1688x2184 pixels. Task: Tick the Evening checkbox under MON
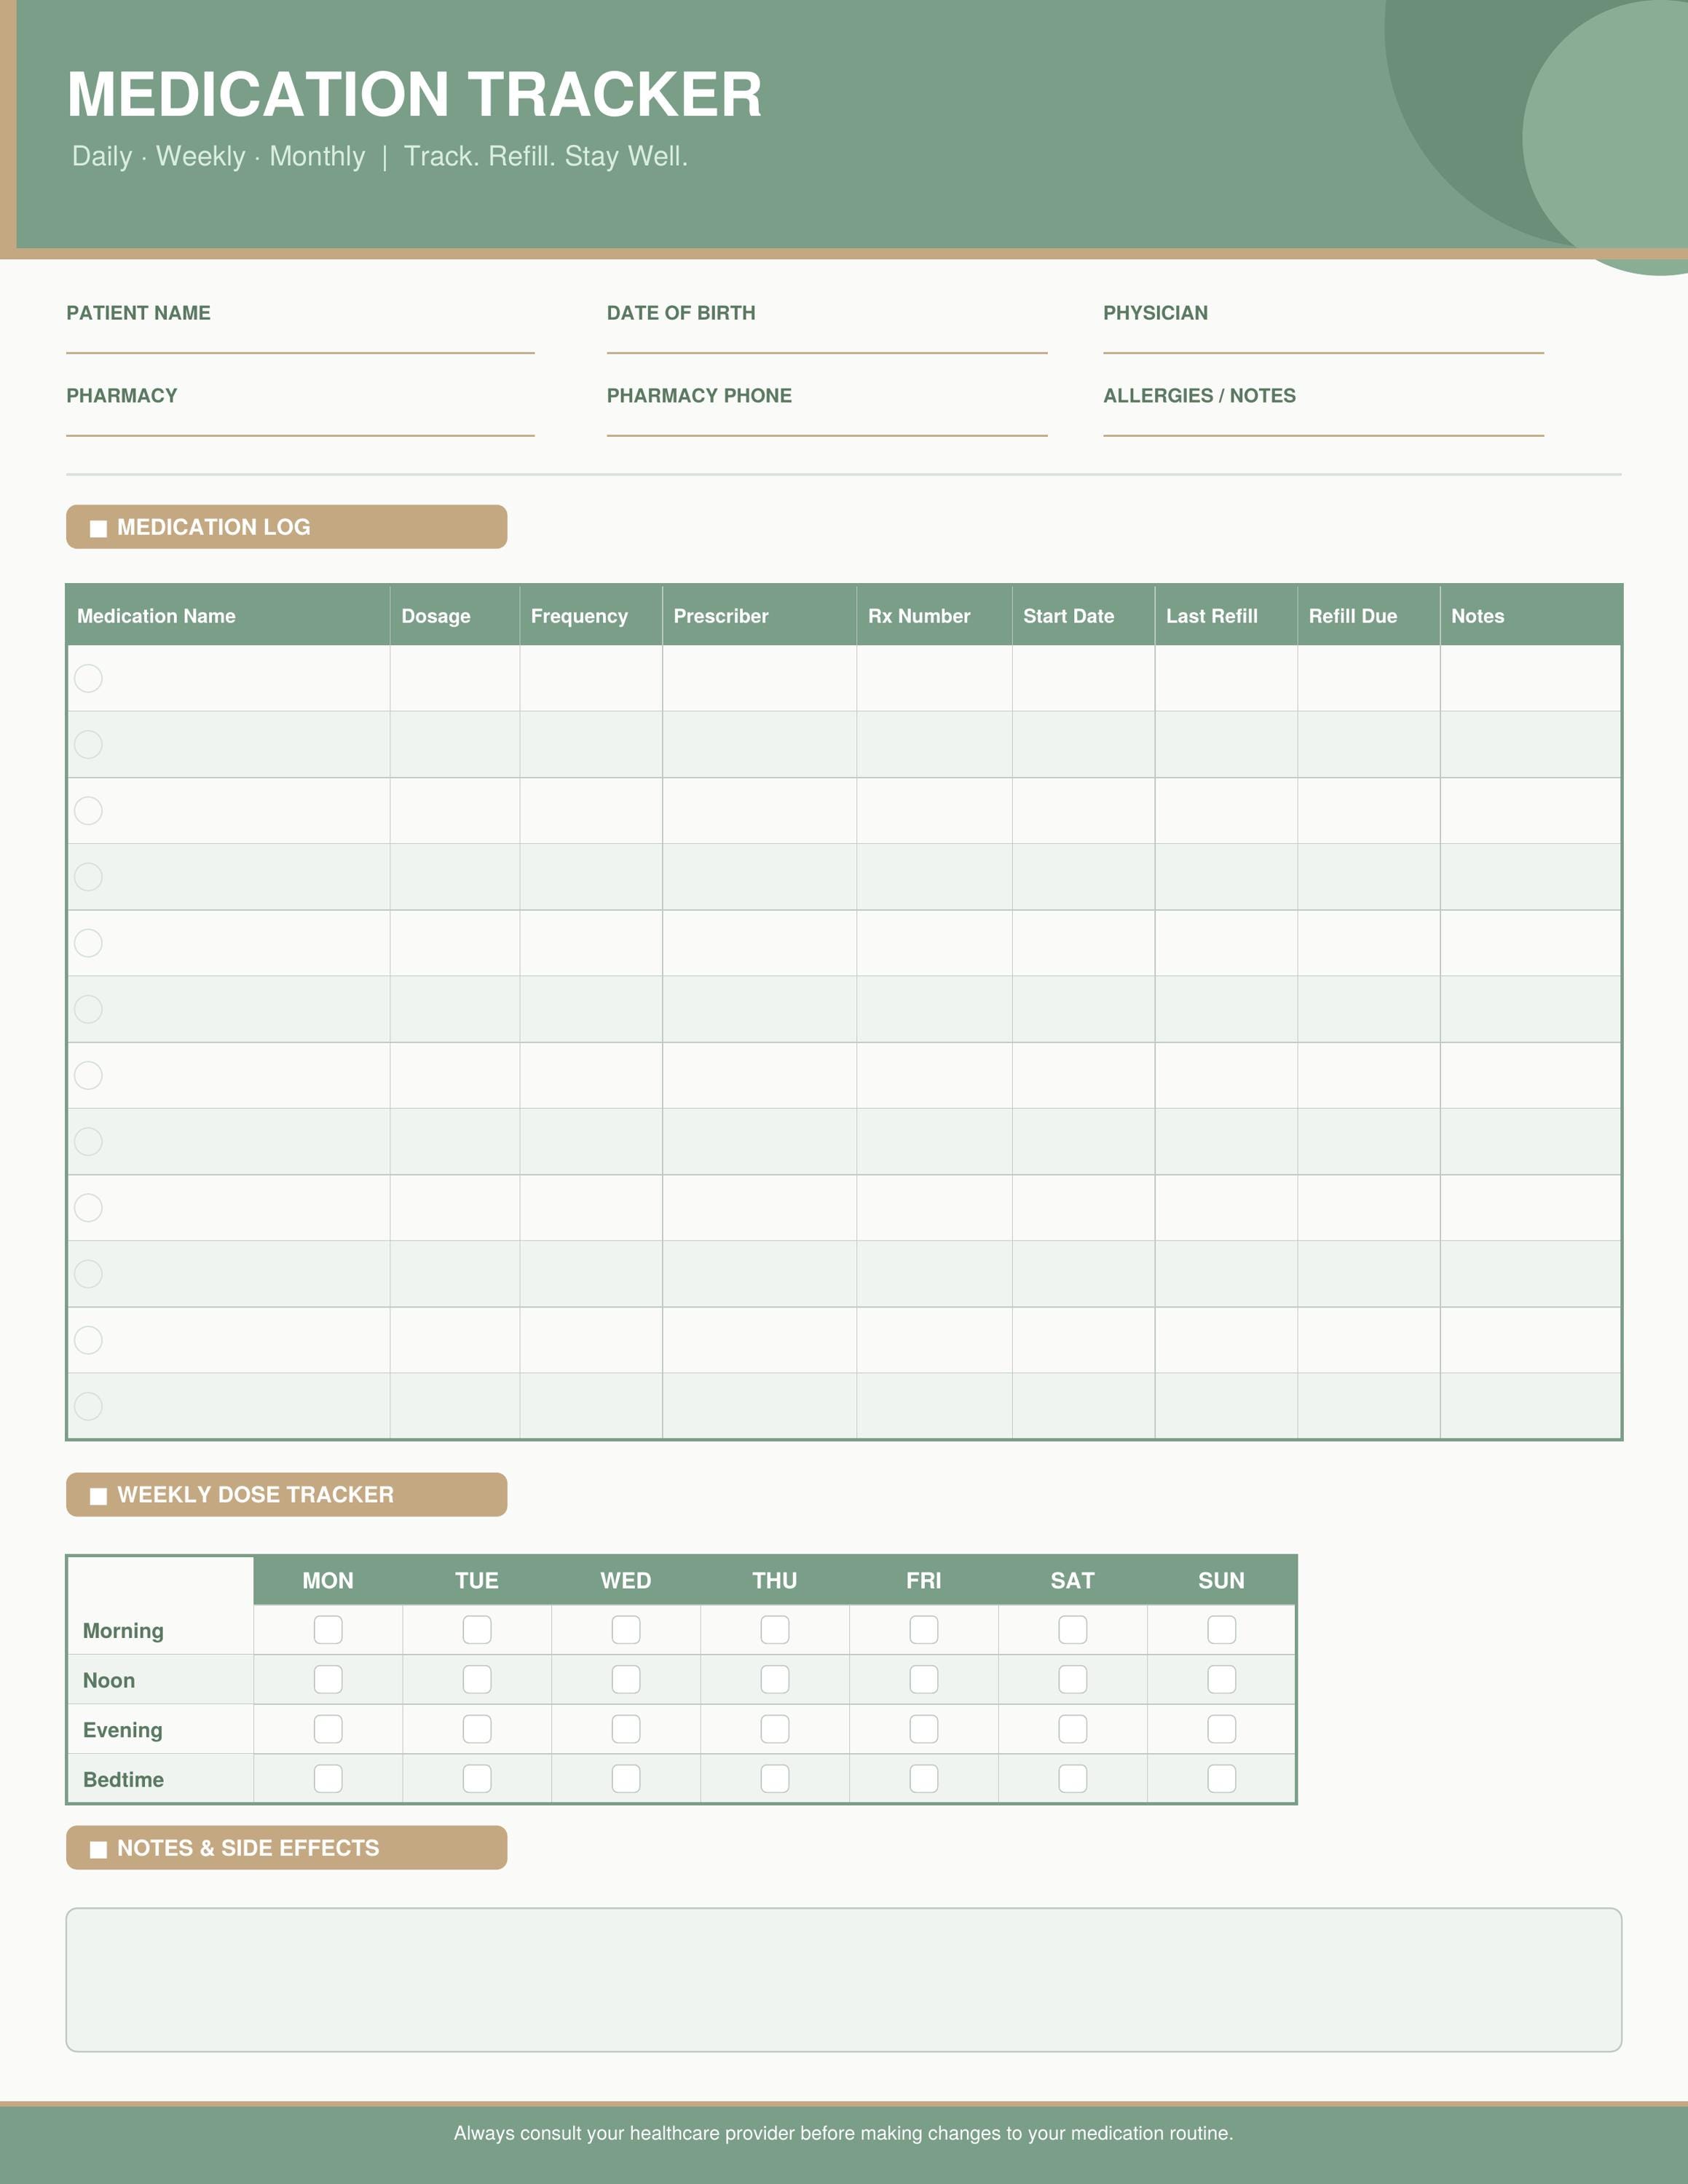tap(328, 1729)
